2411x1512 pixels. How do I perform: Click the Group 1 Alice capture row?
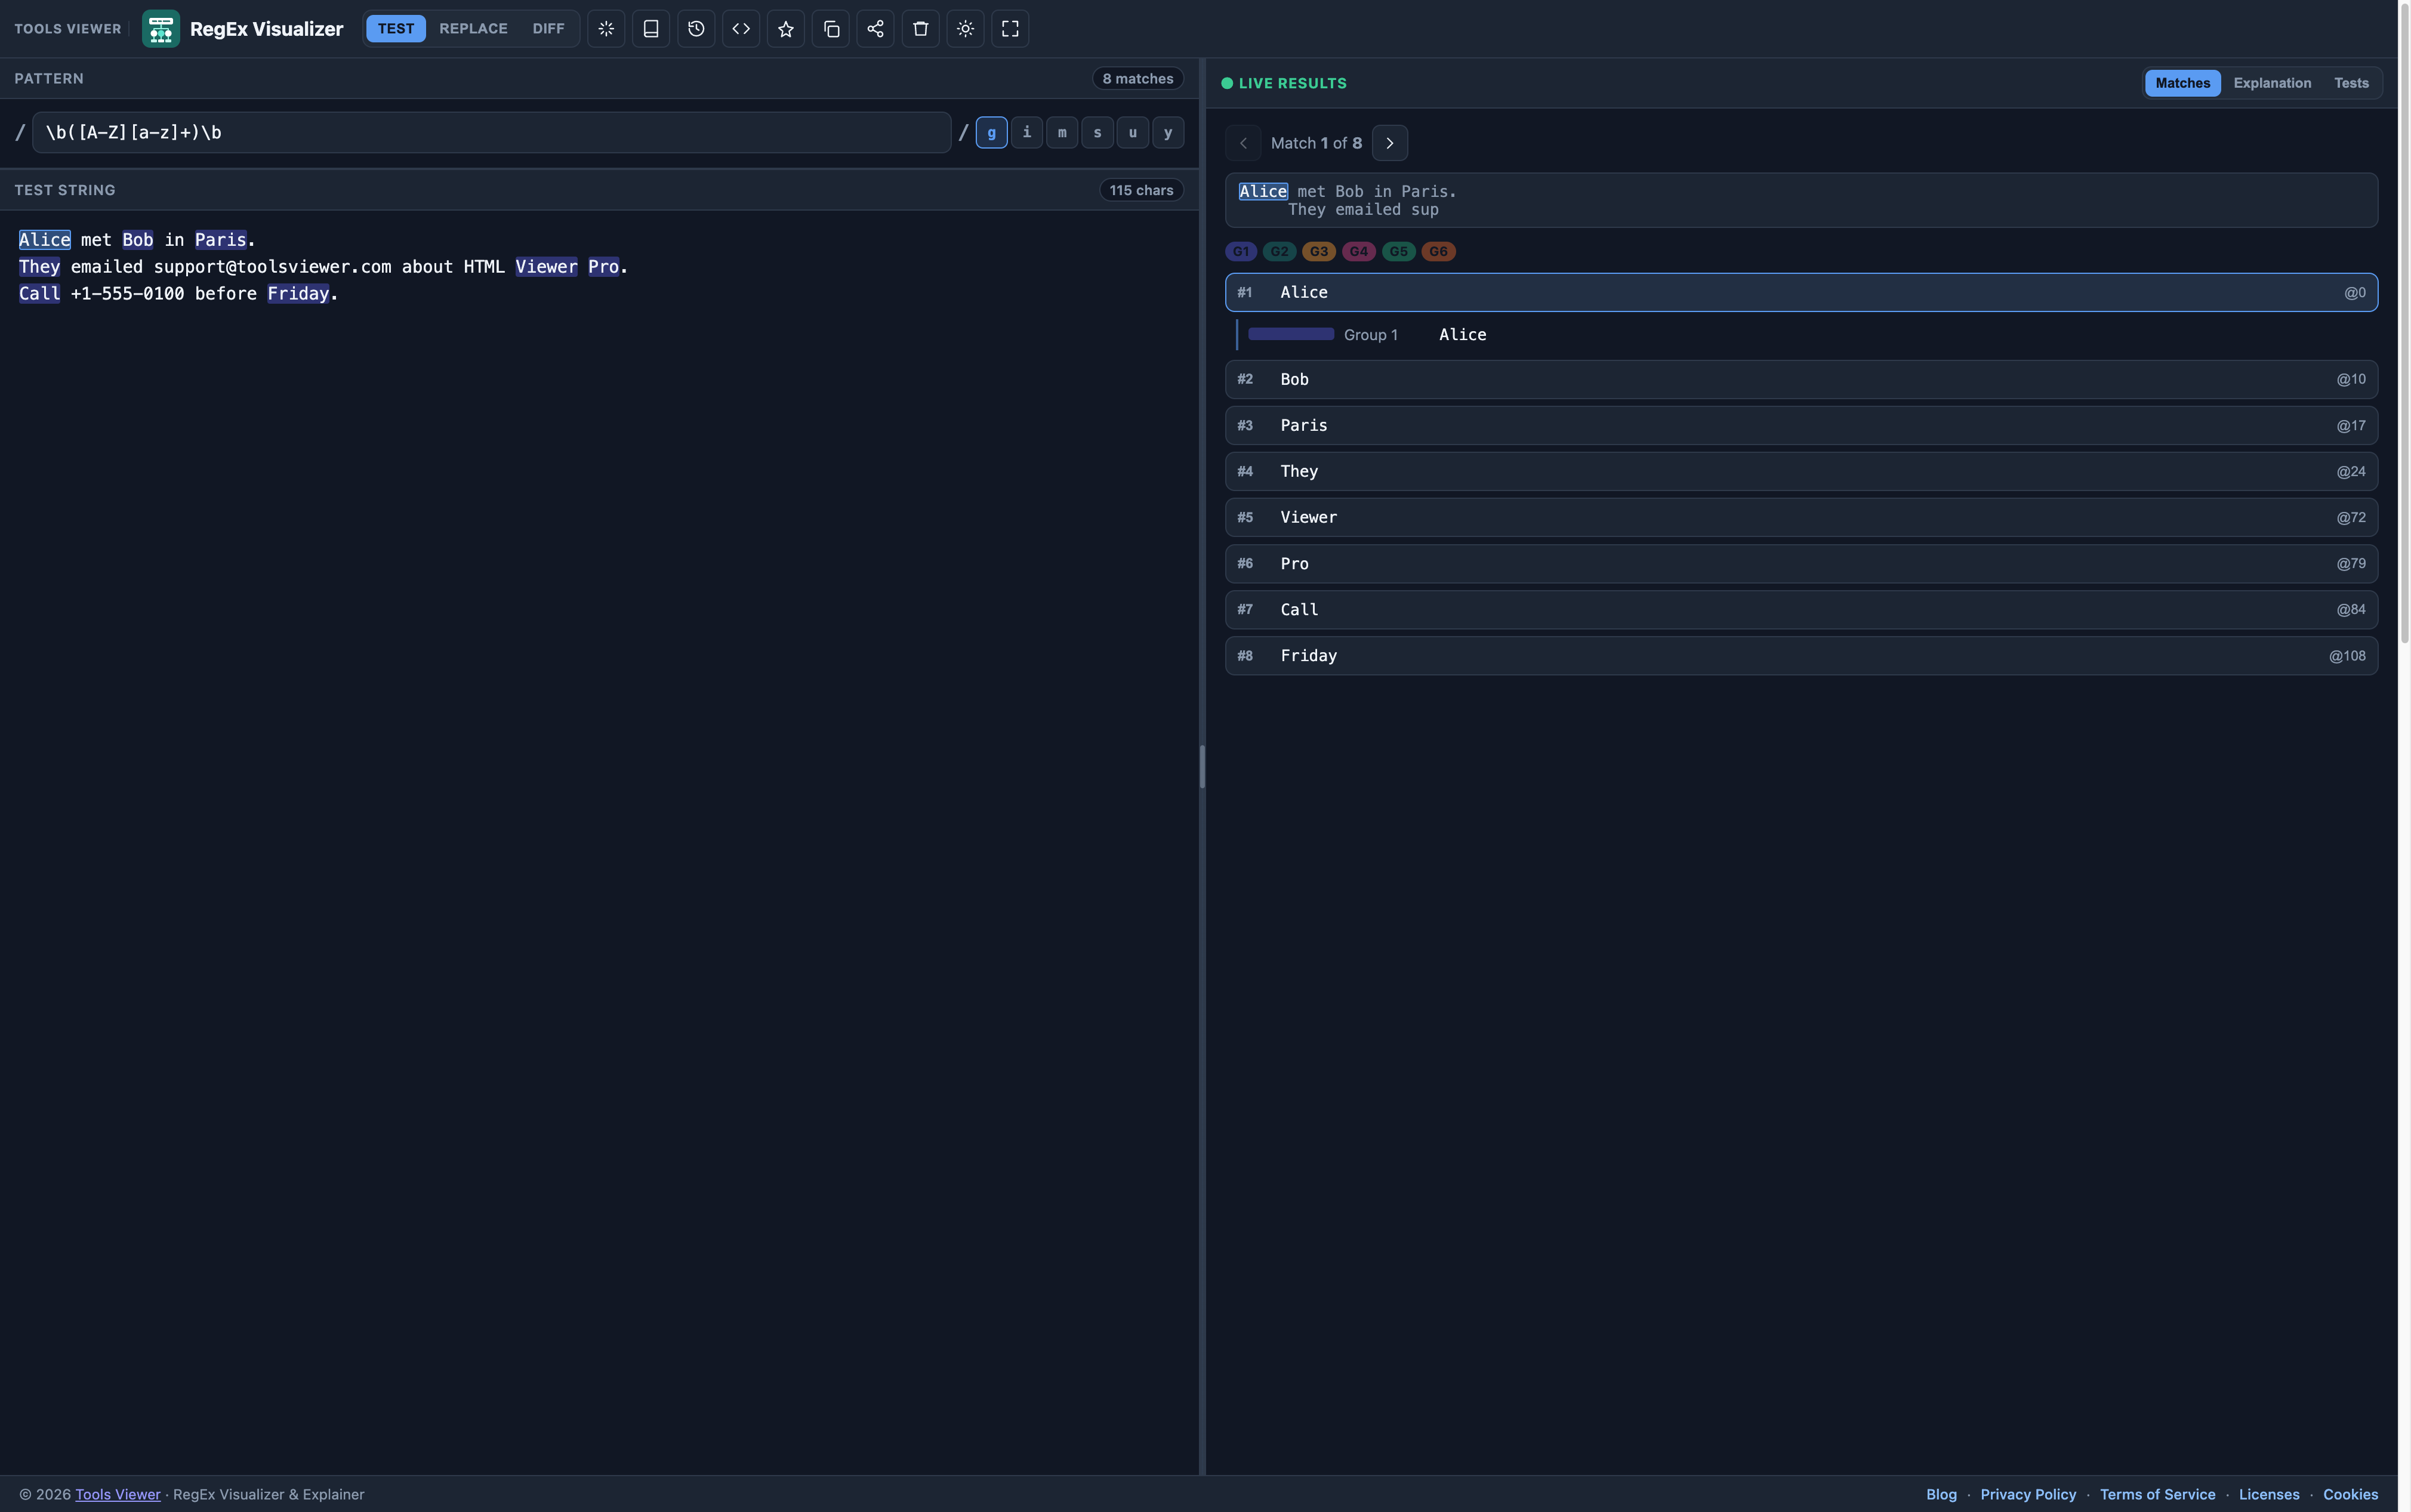click(1807, 335)
